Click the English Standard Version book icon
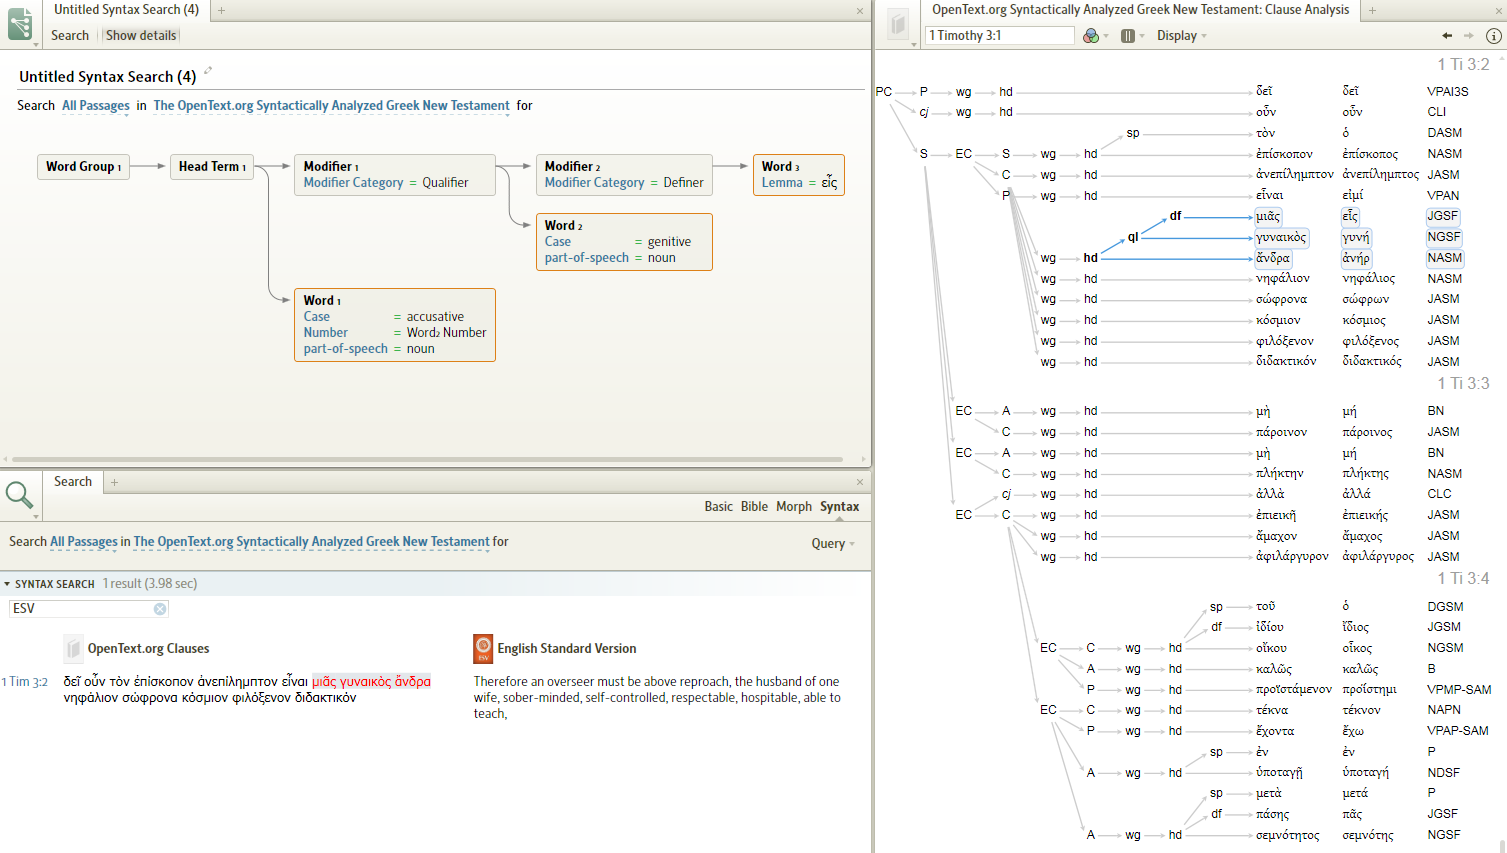This screenshot has height=853, width=1507. coord(483,649)
